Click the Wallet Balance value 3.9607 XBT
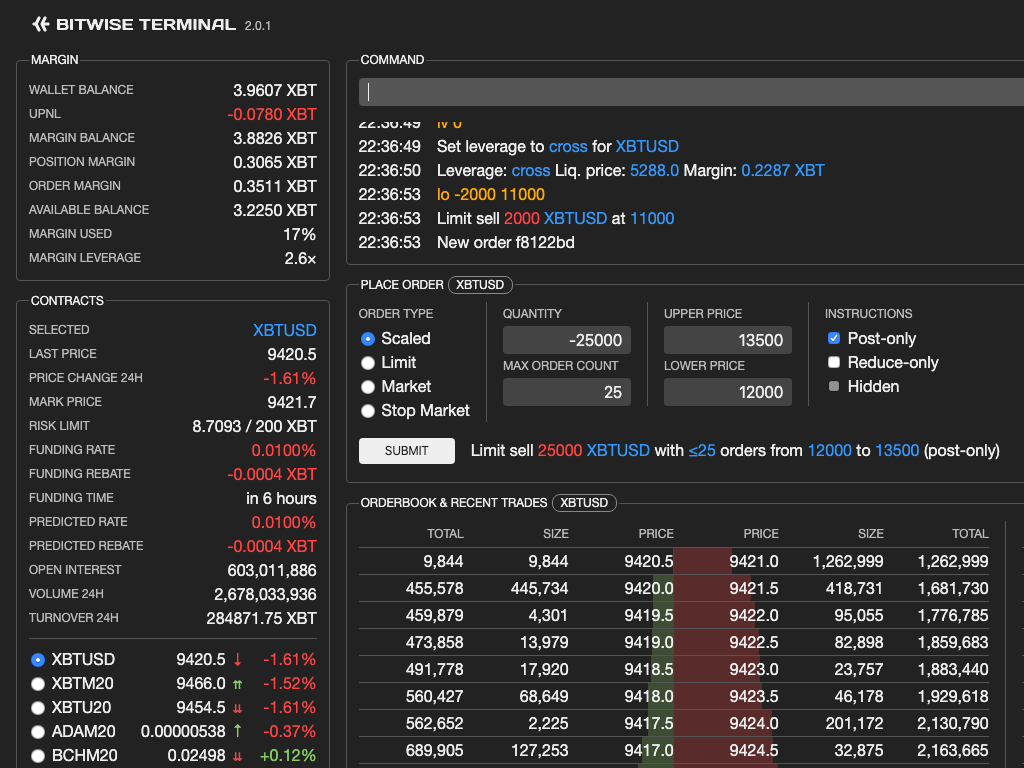 275,90
